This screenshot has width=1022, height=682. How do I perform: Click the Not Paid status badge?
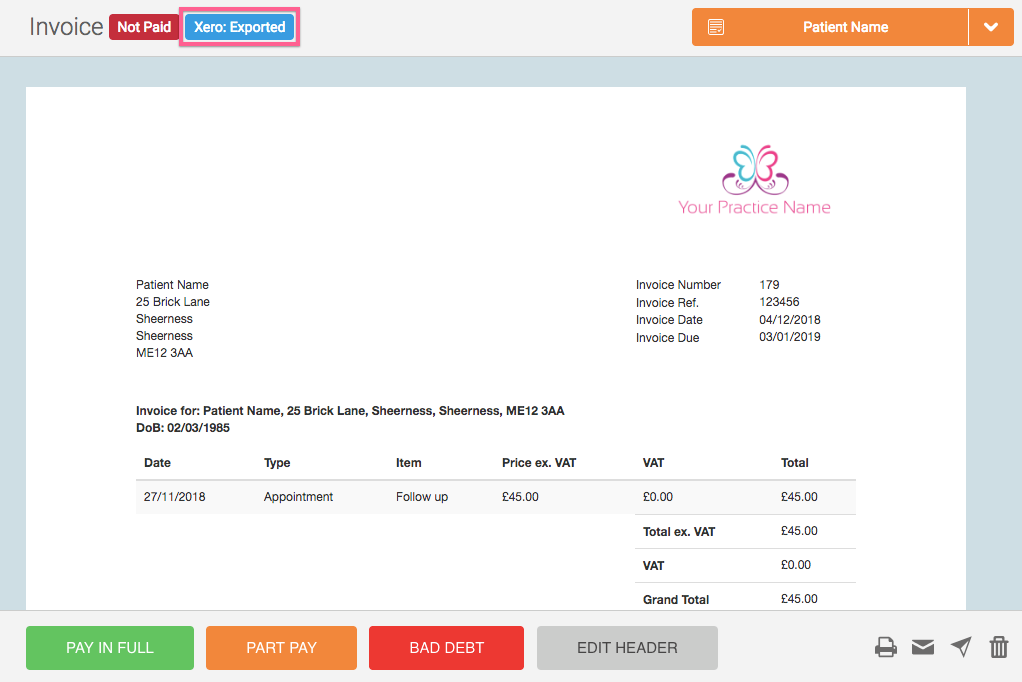click(143, 27)
